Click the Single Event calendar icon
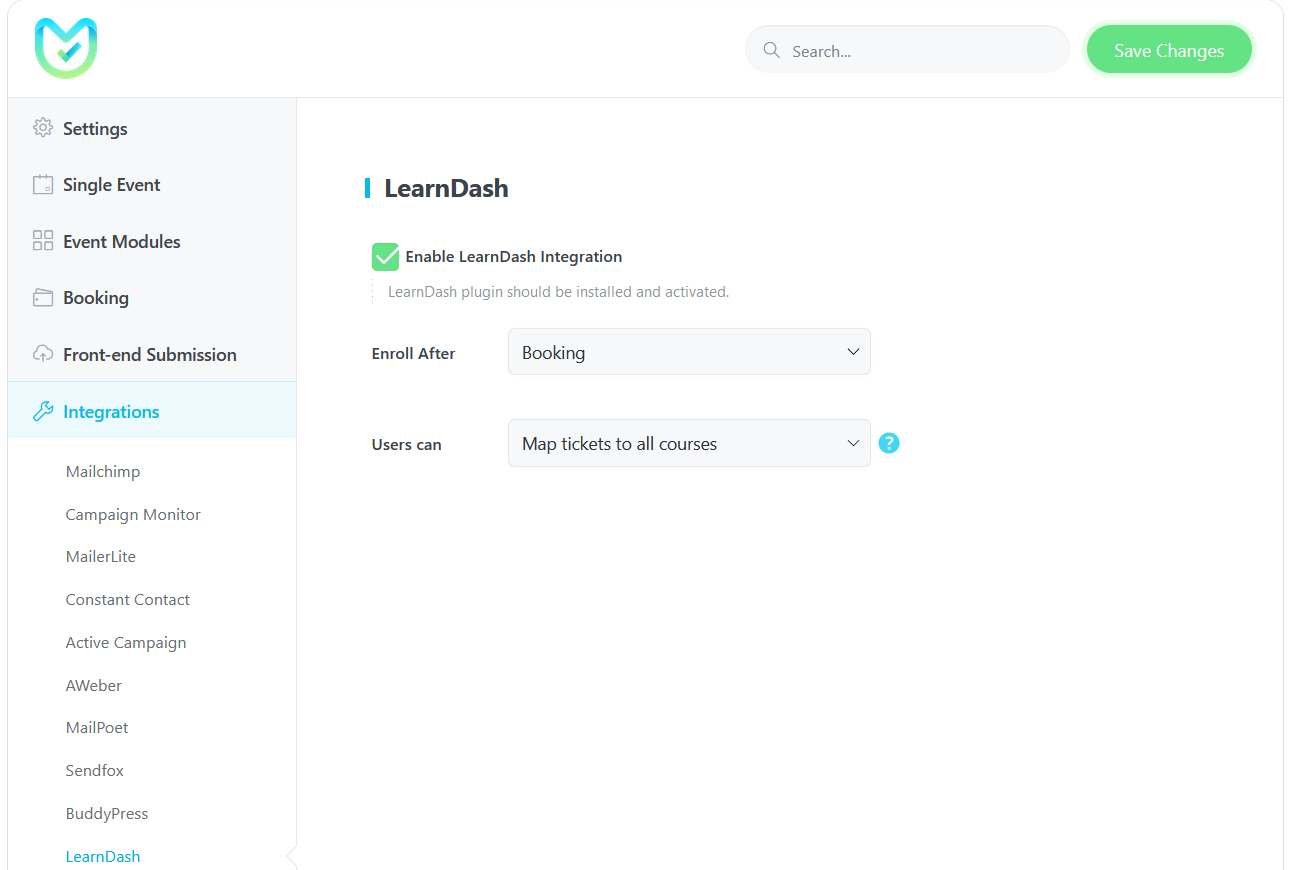The image size is (1292, 870). click(x=42, y=185)
